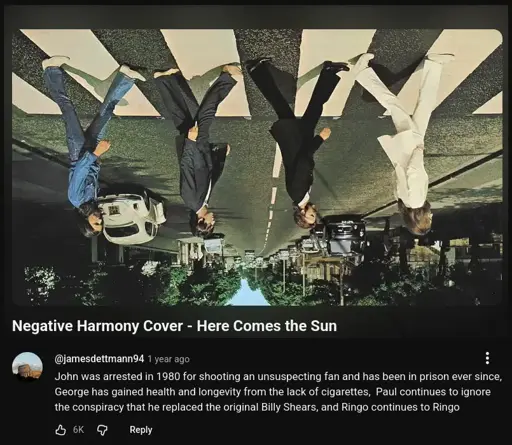The width and height of the screenshot is (512, 445).
Task: Click Reply under the comment
Action: pyautogui.click(x=141, y=430)
